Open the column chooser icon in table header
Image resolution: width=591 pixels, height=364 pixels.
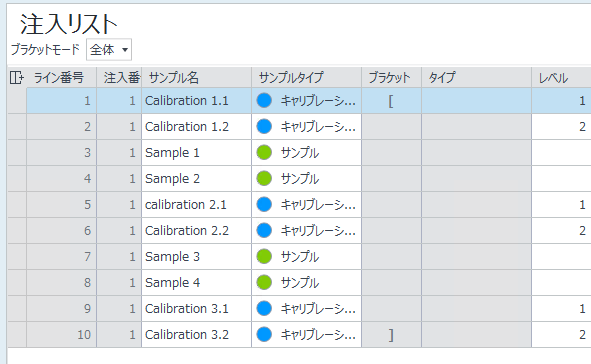tap(17, 78)
